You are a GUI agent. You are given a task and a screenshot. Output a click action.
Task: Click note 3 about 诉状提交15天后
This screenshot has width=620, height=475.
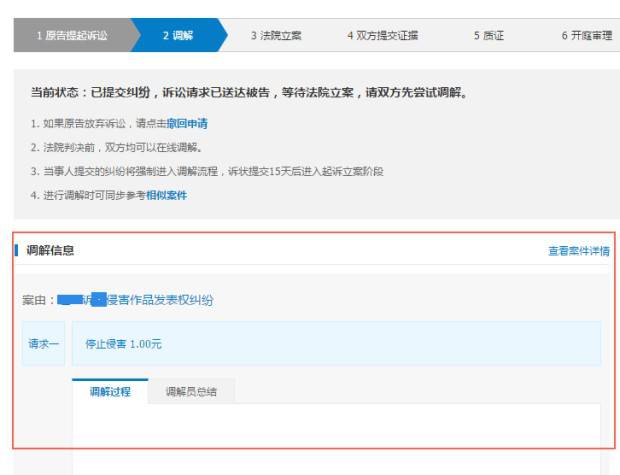tap(207, 171)
